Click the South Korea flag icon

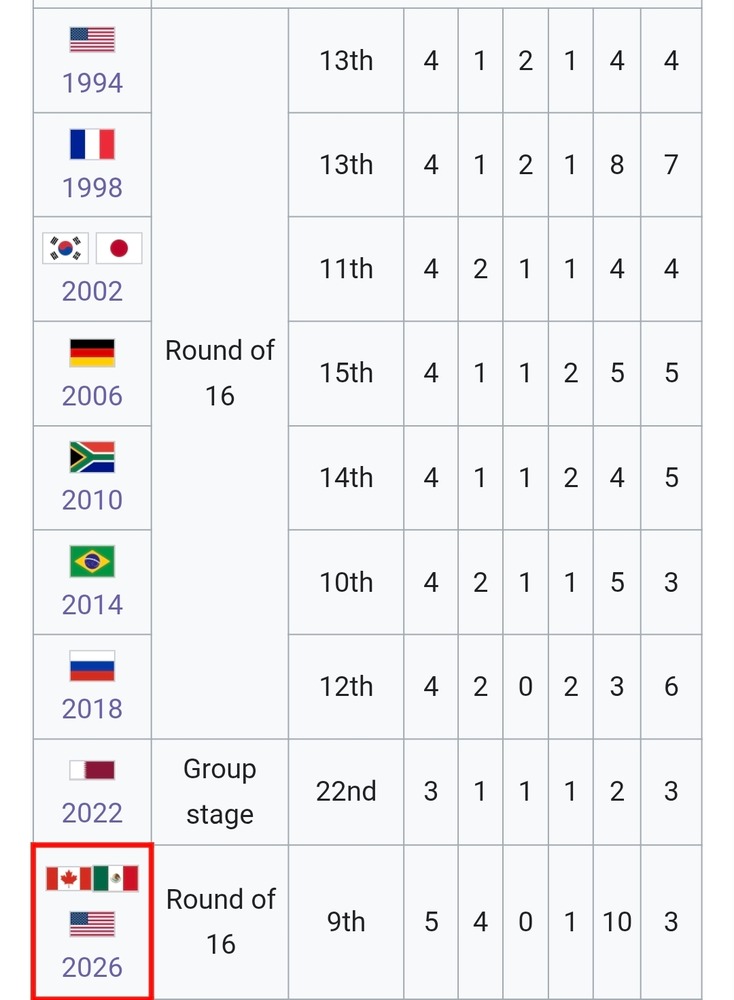click(x=66, y=248)
